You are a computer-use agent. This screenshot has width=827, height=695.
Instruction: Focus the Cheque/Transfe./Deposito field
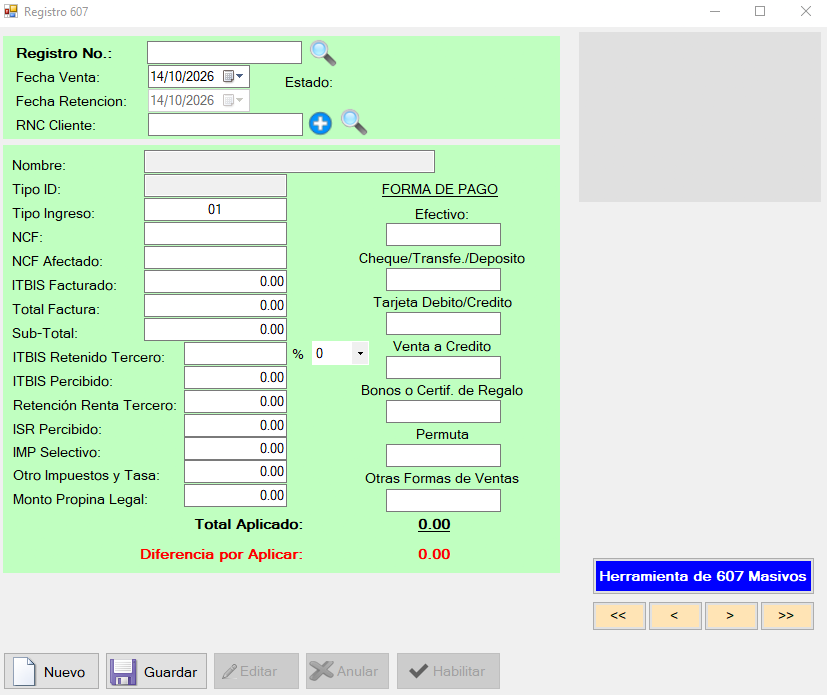[x=443, y=279]
